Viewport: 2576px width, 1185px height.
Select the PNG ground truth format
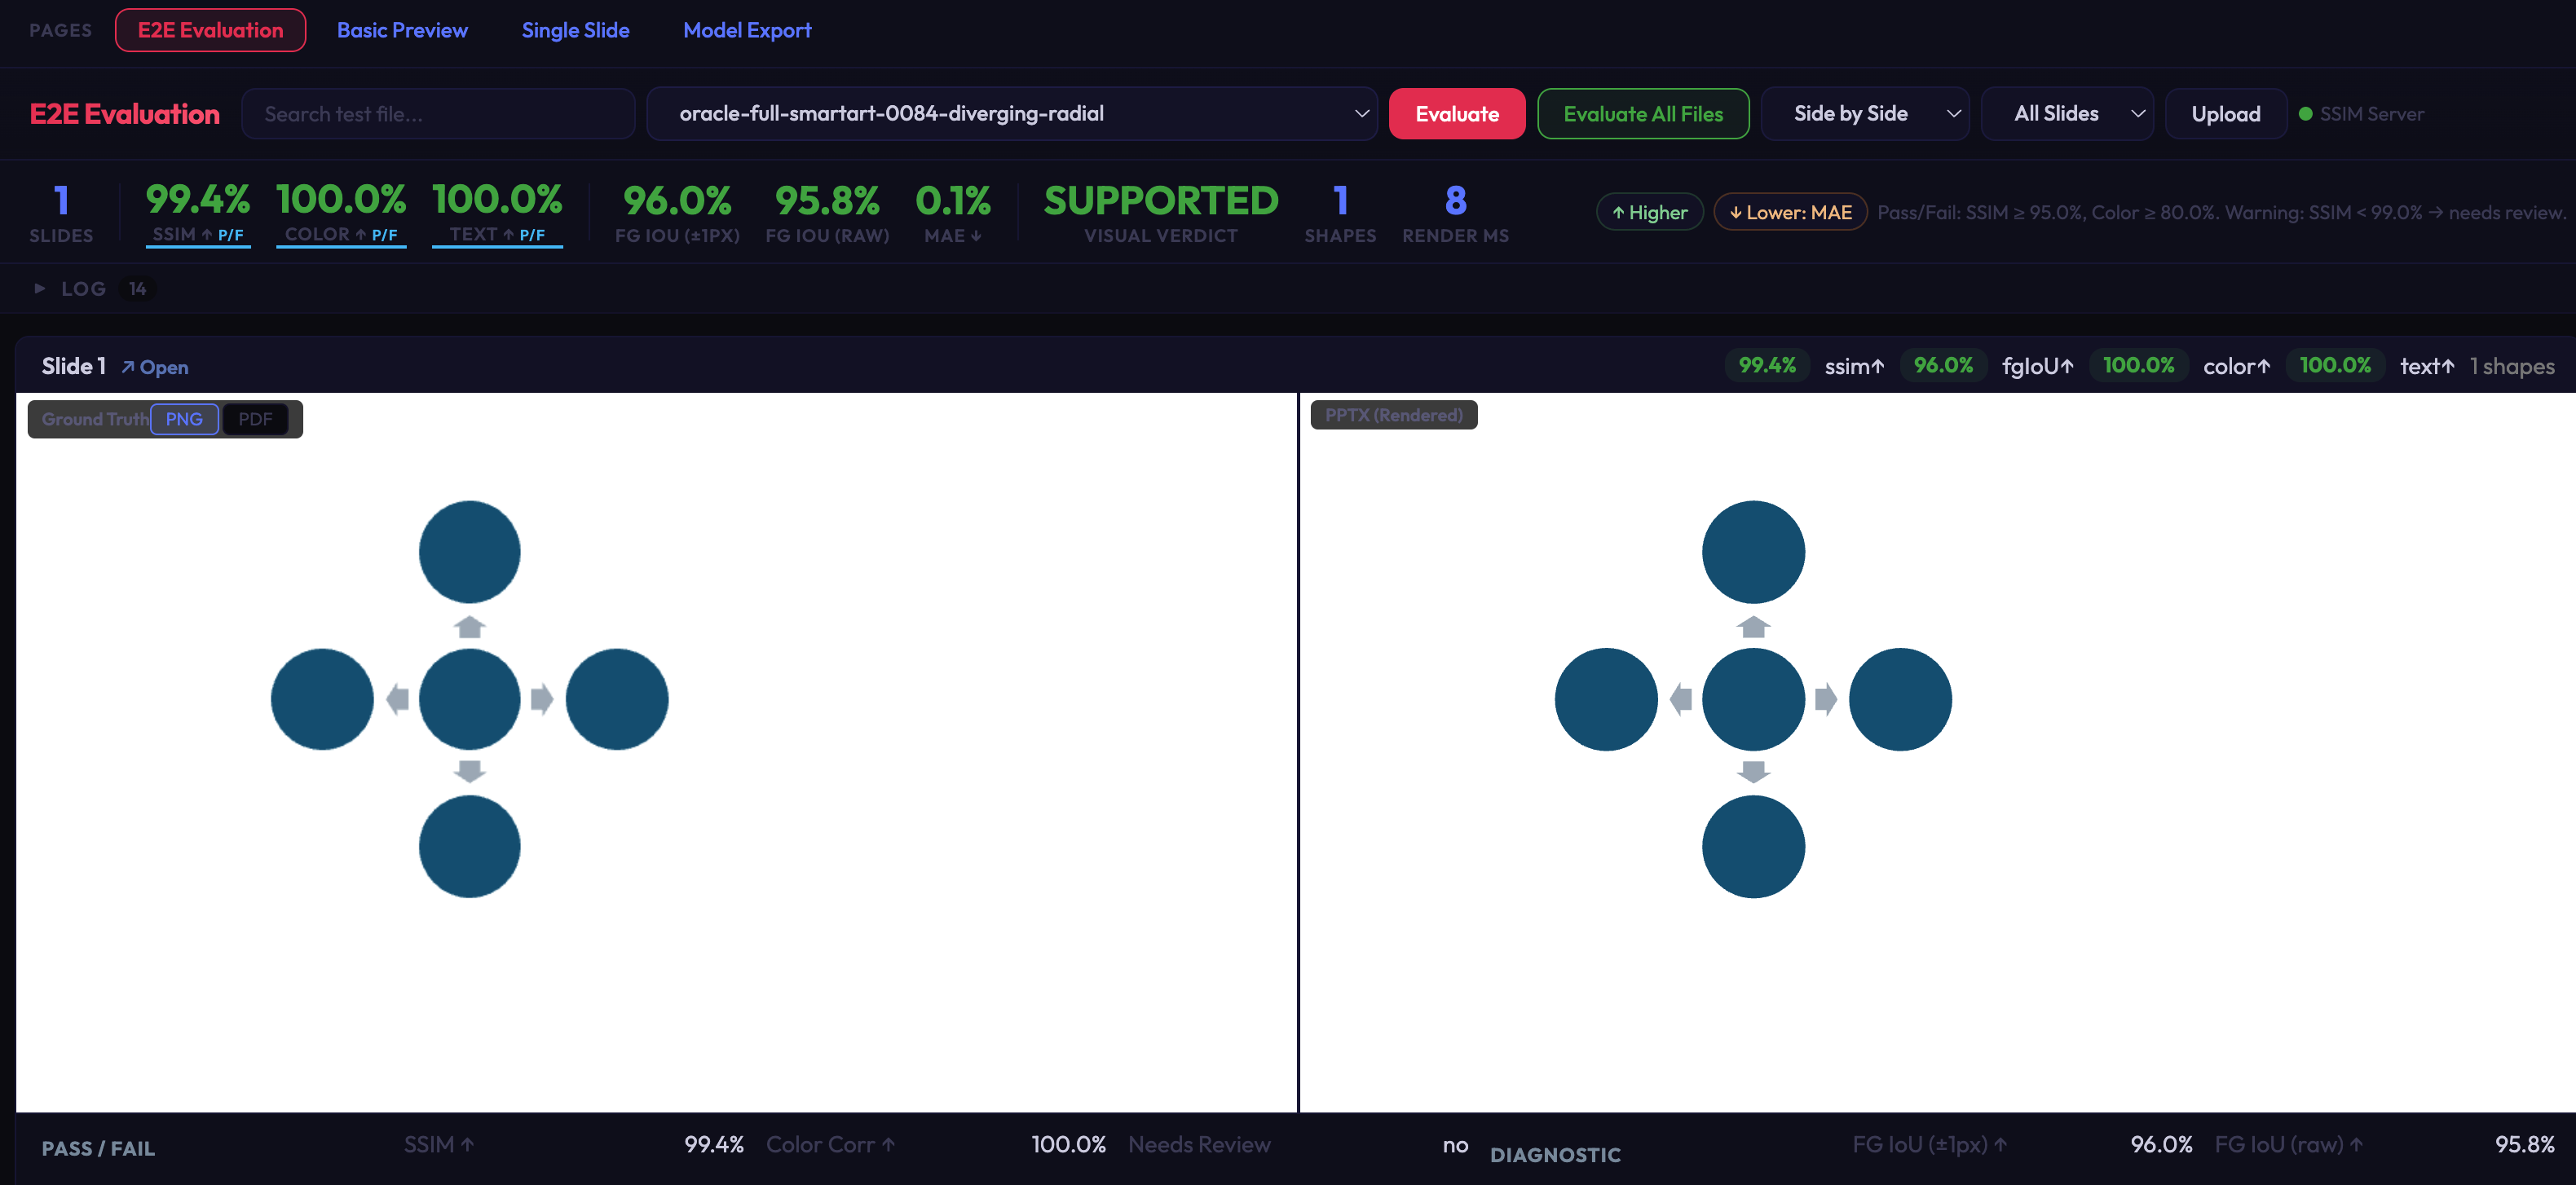[x=184, y=419]
